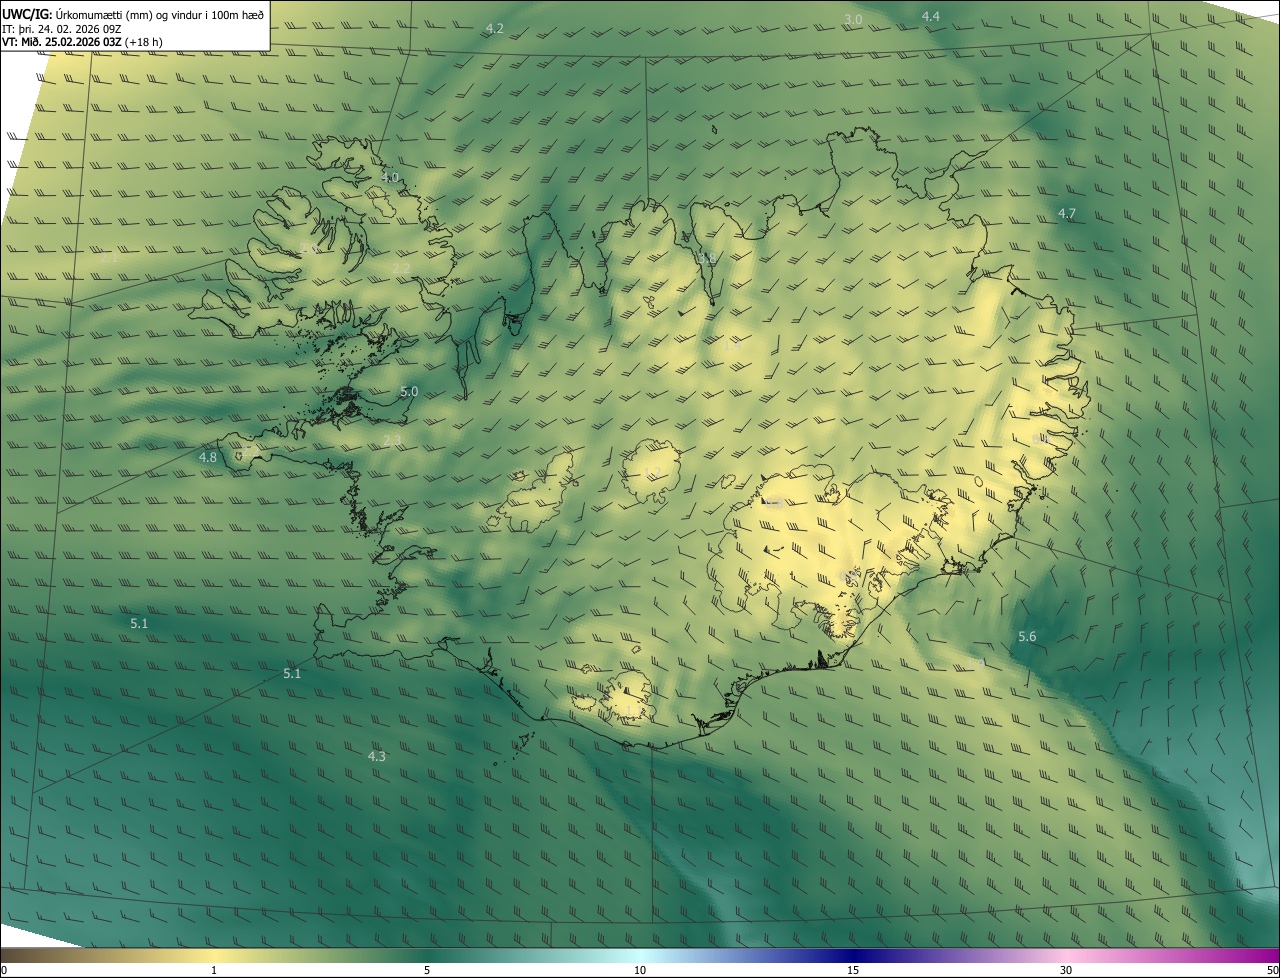
Task: Click the UWC/IG chart title line
Action: point(133,14)
